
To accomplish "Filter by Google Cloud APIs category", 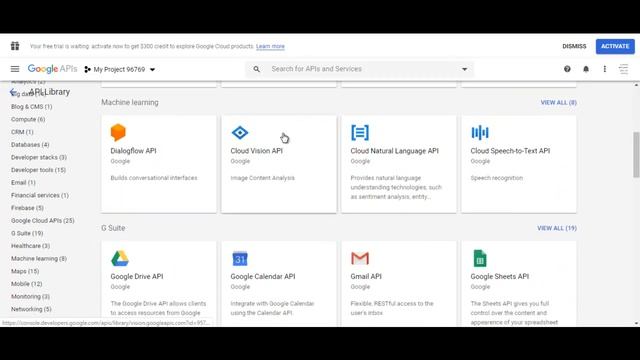I will pyautogui.click(x=42, y=220).
